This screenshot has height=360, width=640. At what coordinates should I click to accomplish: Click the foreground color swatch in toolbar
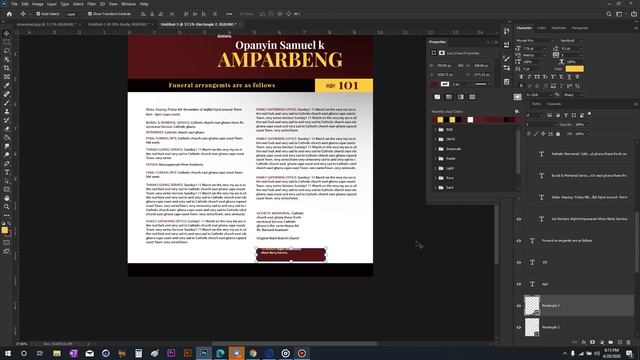click(x=4, y=230)
